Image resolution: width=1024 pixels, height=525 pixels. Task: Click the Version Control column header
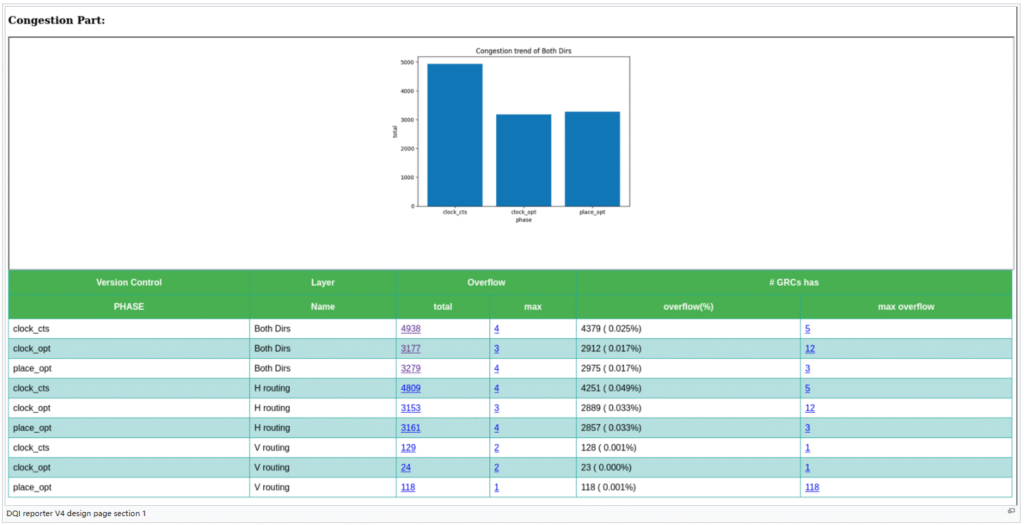pyautogui.click(x=129, y=283)
